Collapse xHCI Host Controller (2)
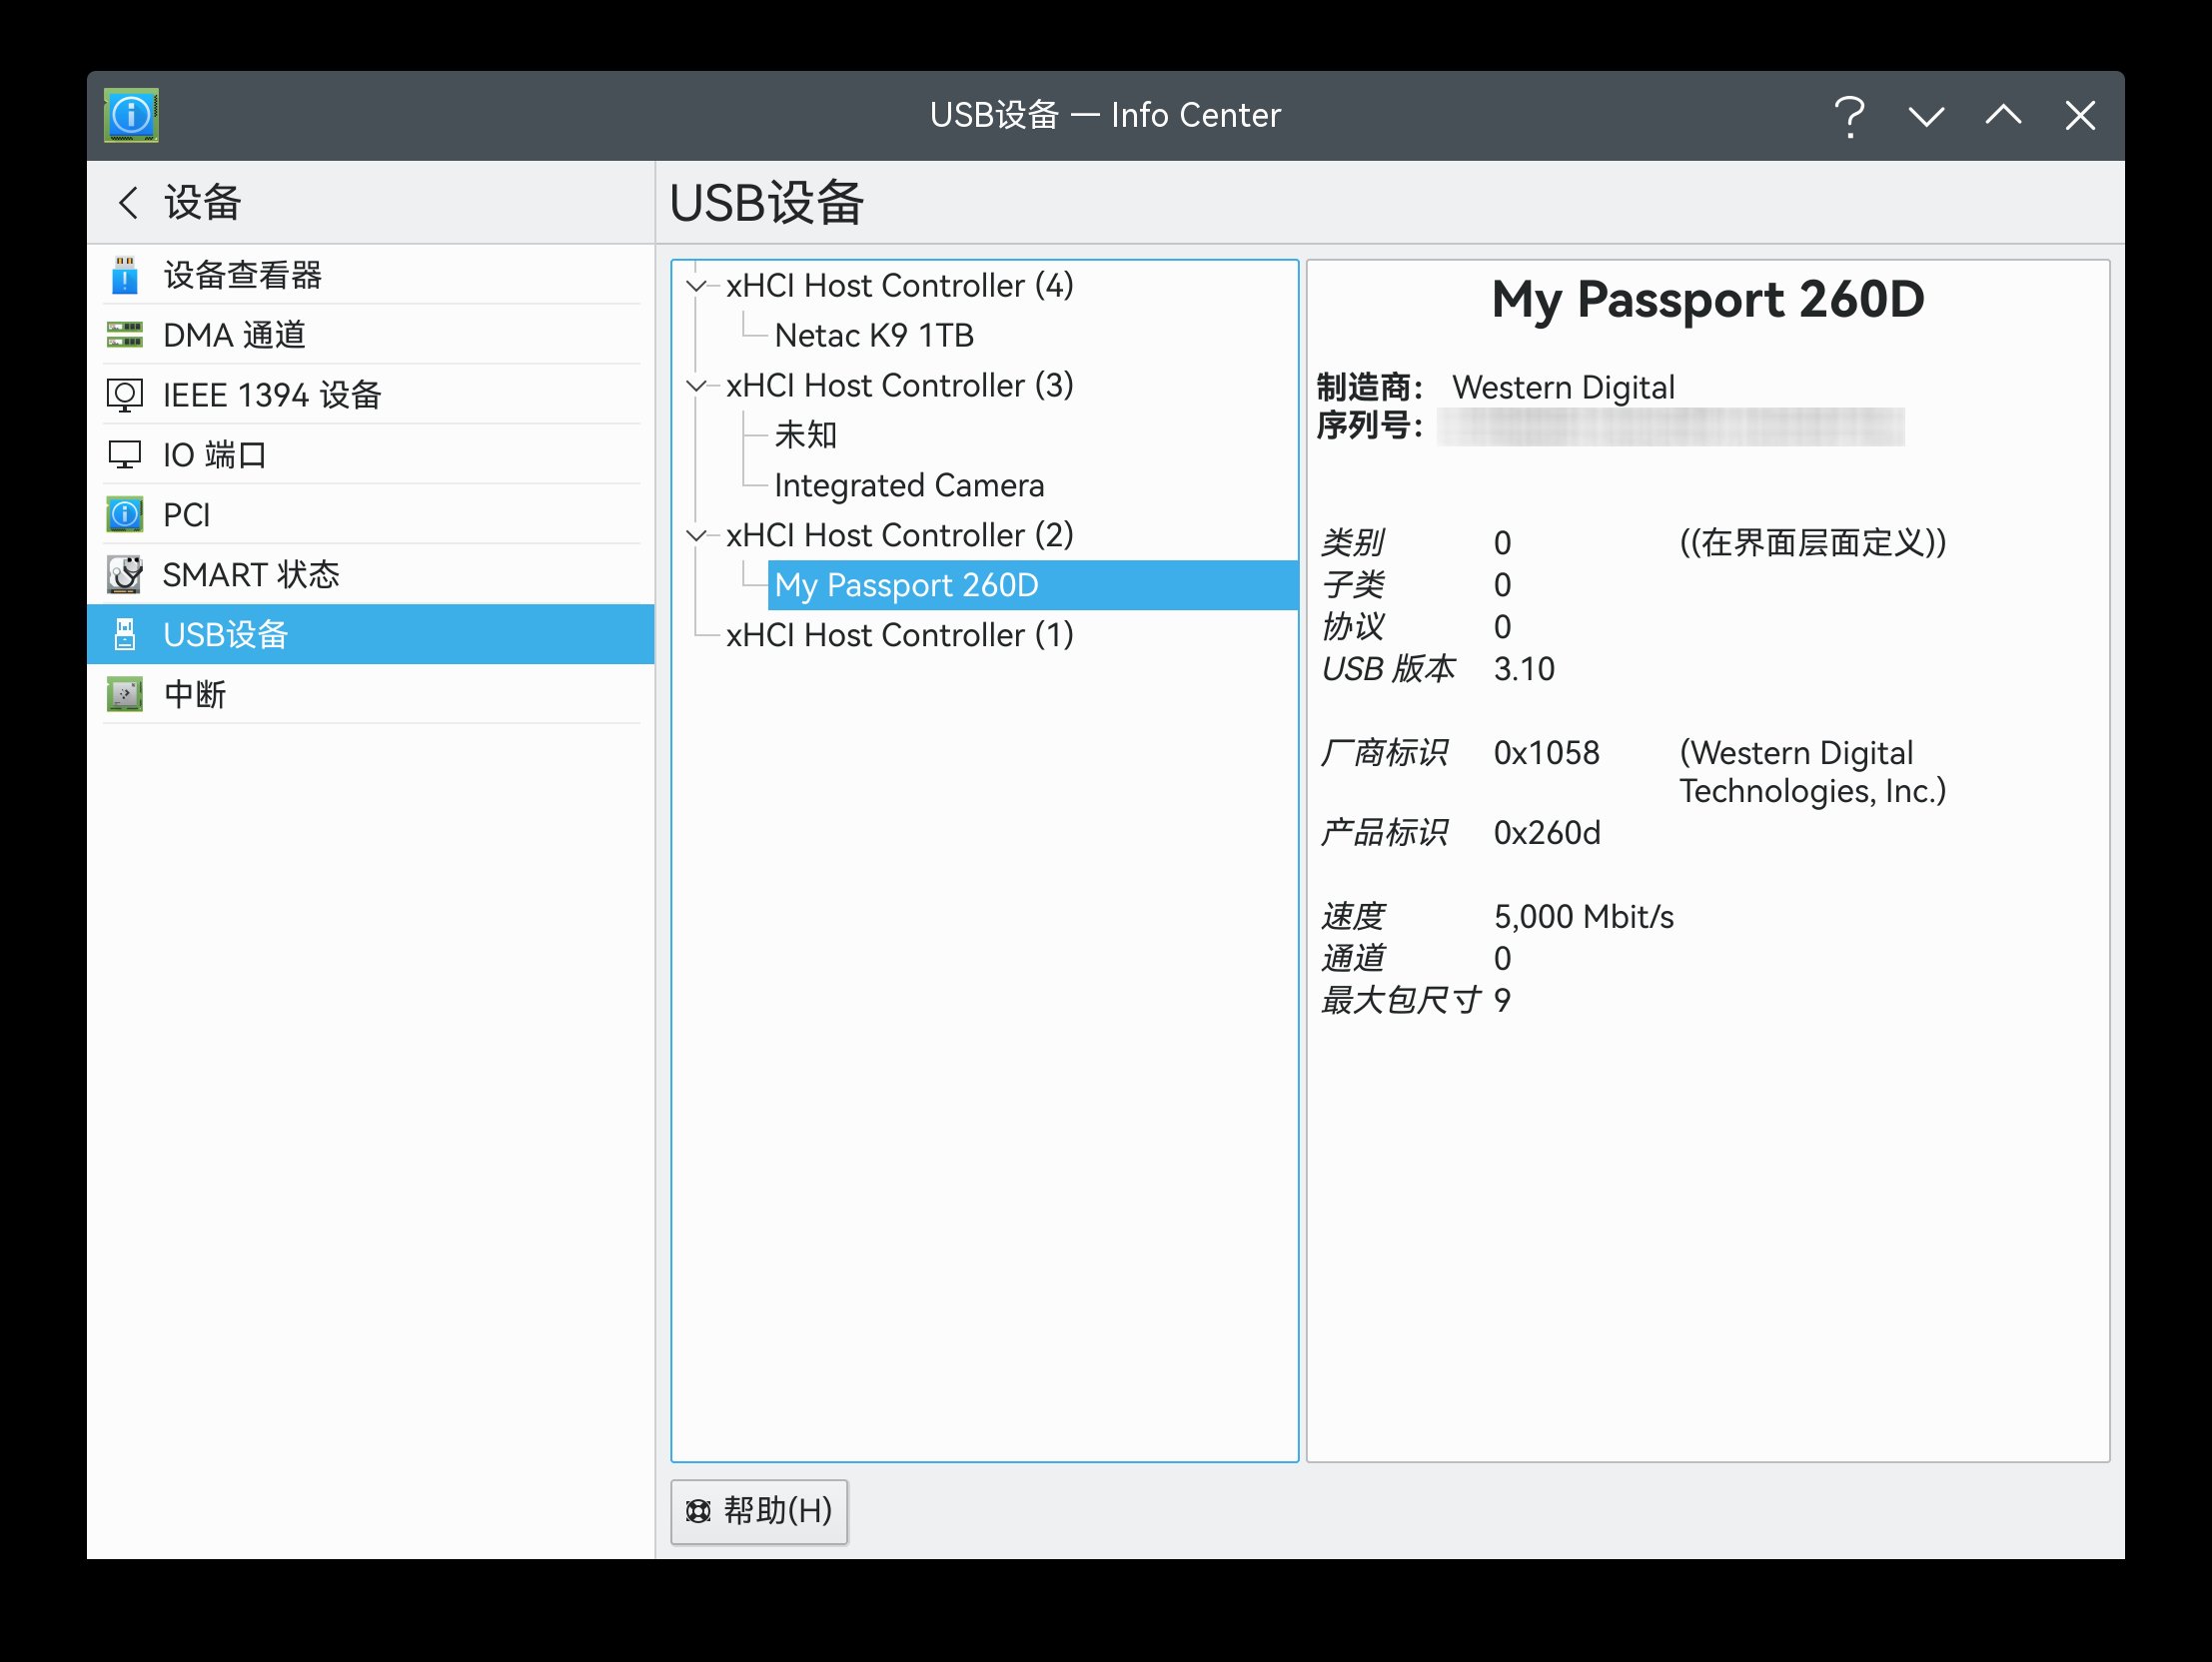The width and height of the screenshot is (2212, 1662). (x=696, y=536)
